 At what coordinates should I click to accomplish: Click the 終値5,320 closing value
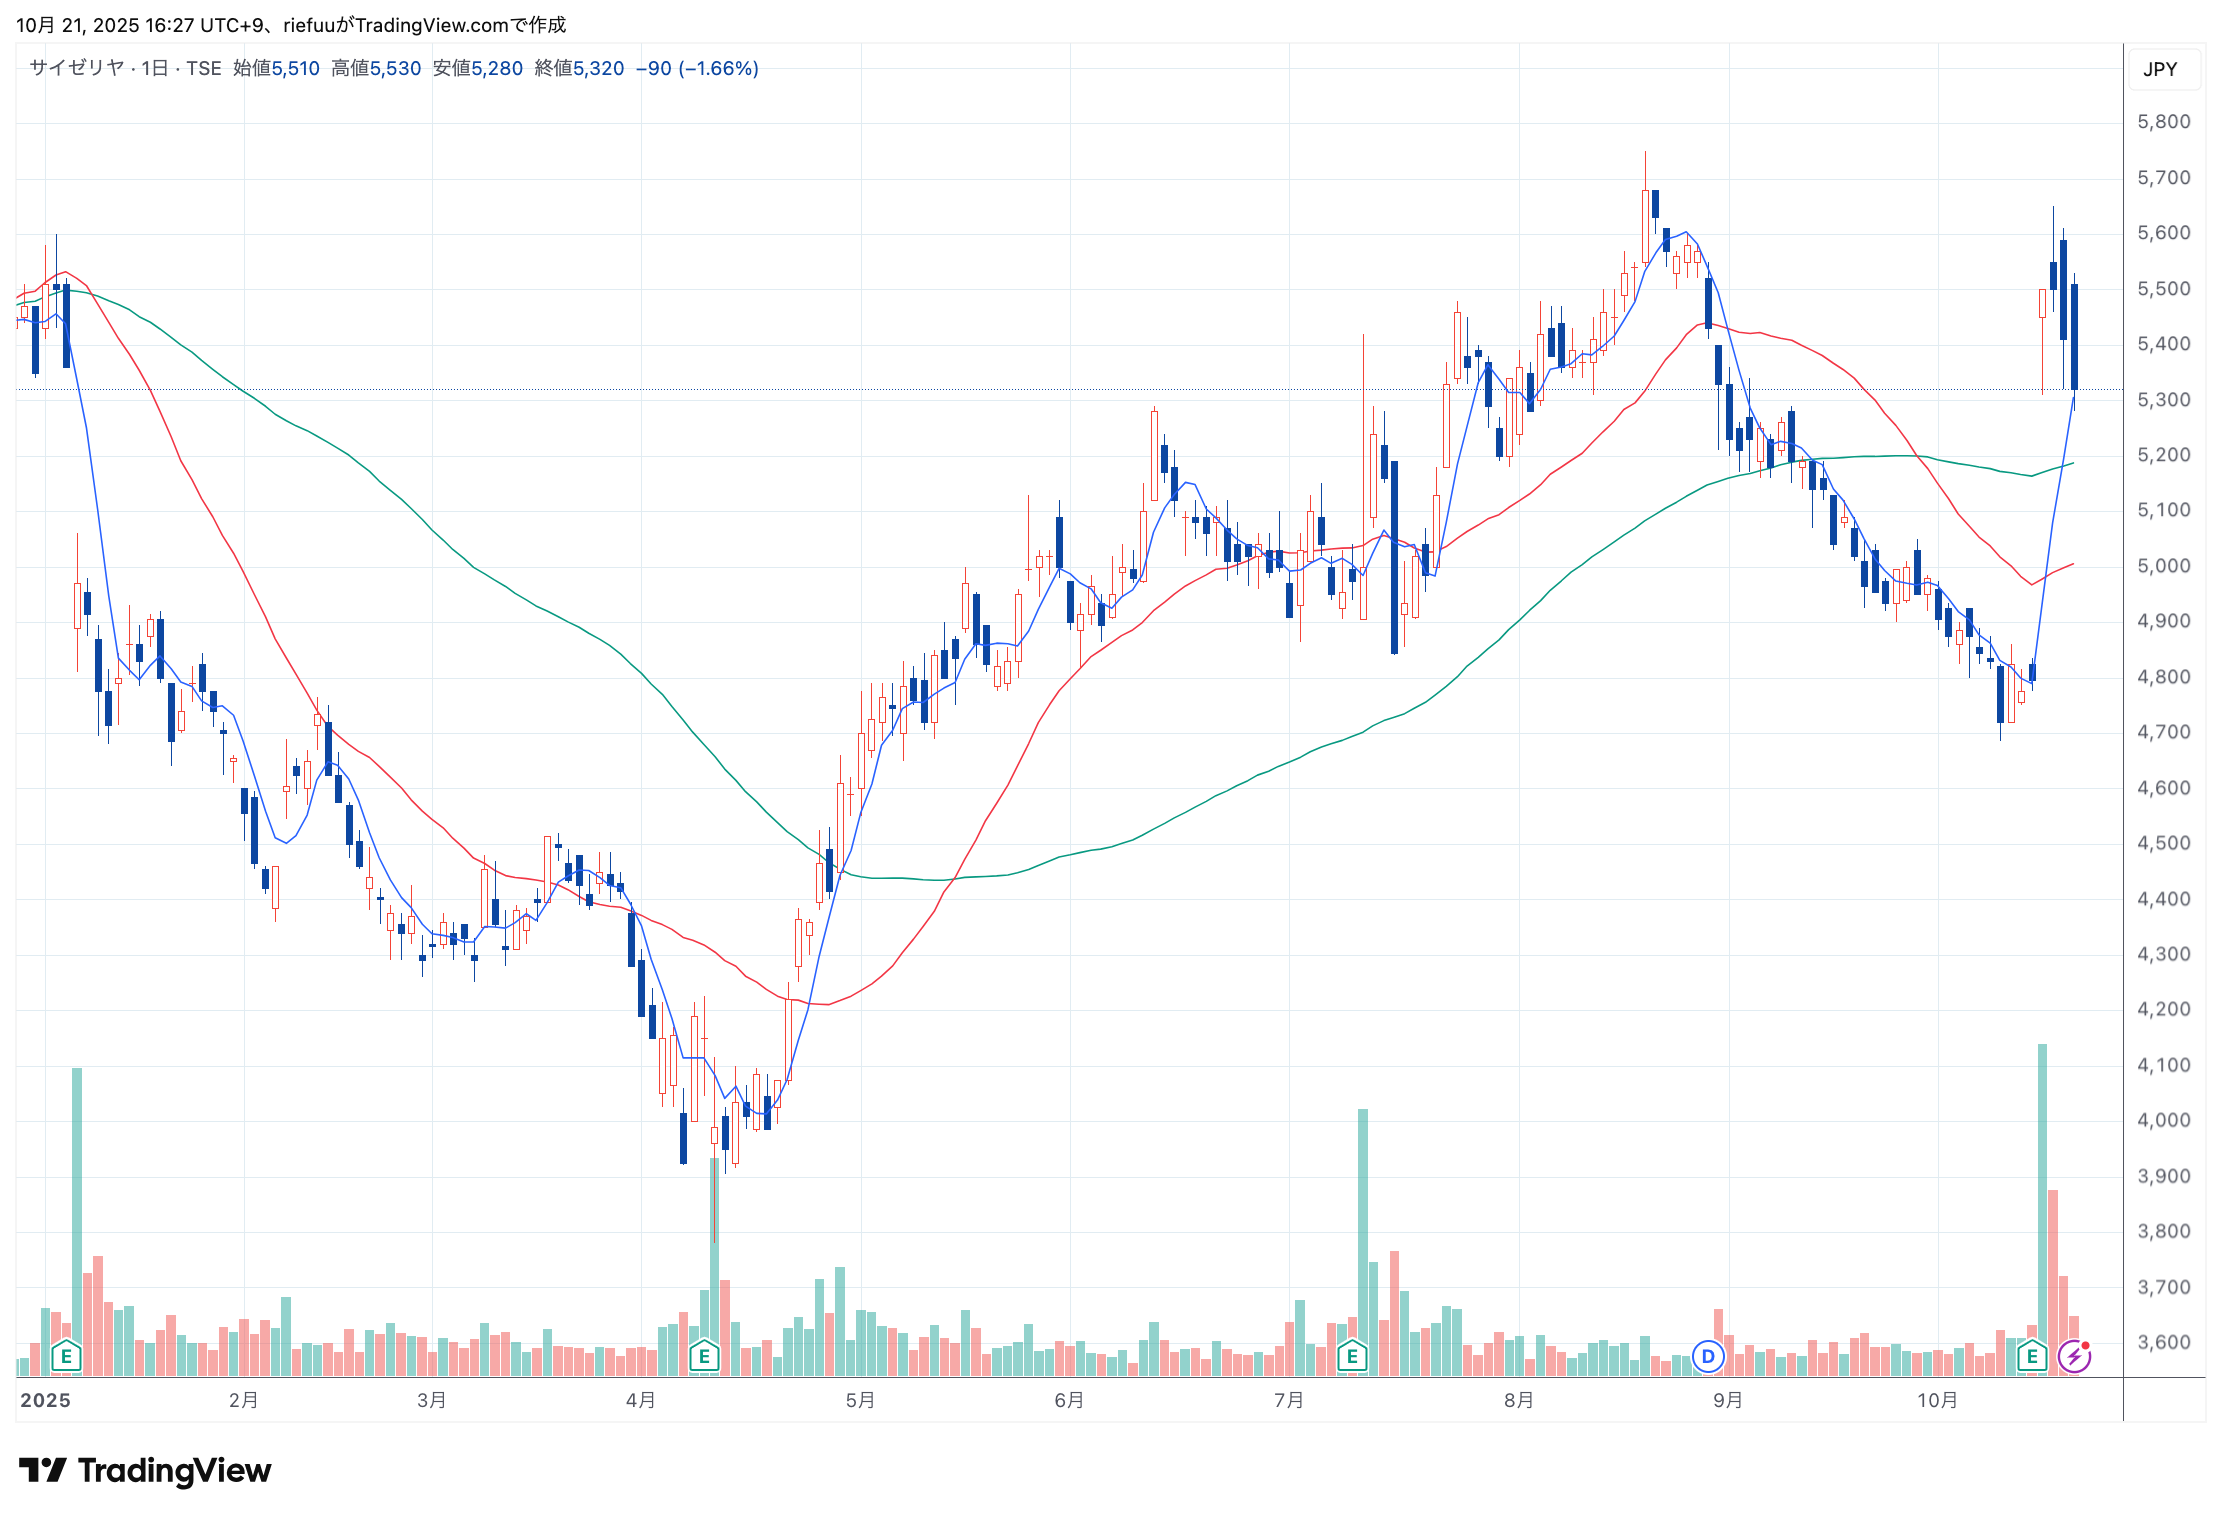(x=579, y=68)
